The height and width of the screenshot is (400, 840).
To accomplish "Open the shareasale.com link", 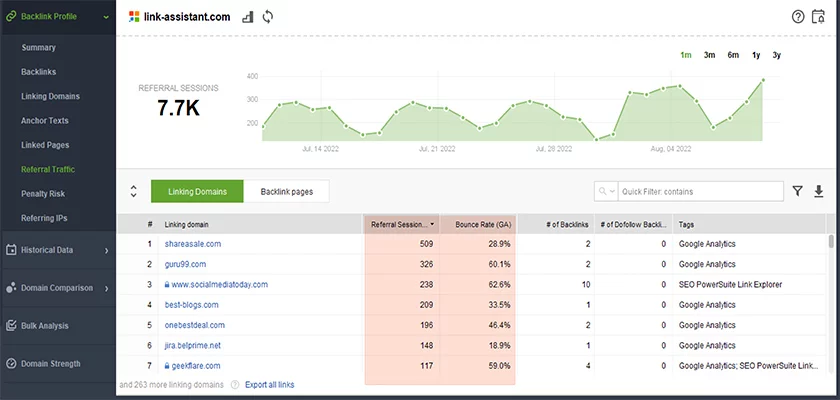I will coord(193,244).
